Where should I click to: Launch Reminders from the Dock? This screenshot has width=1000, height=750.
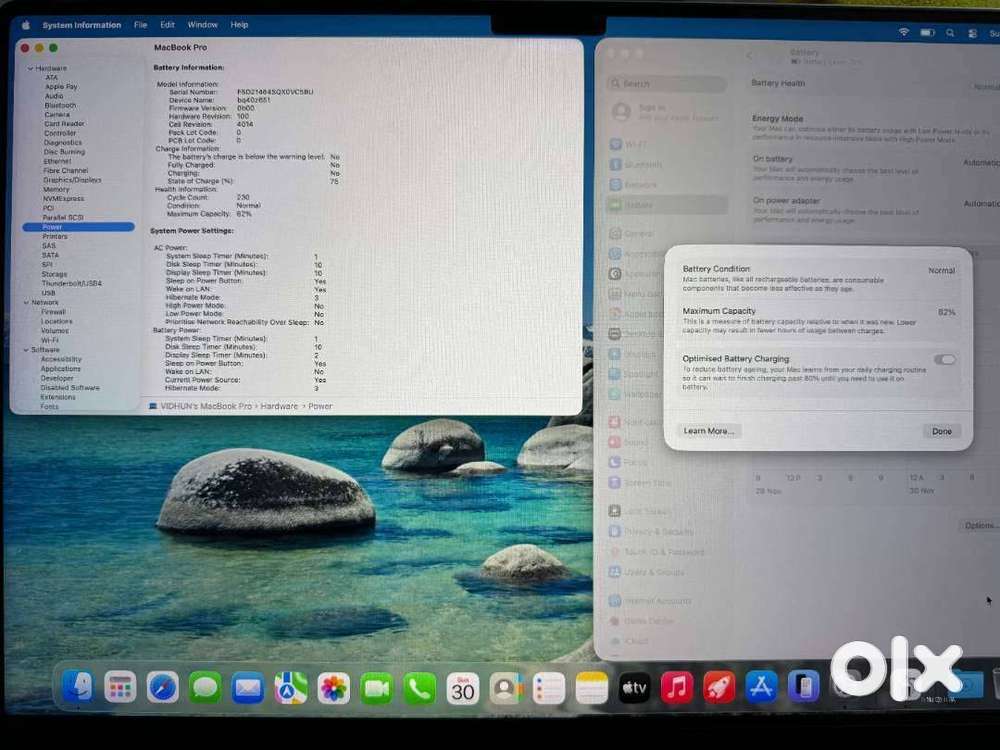coord(548,688)
